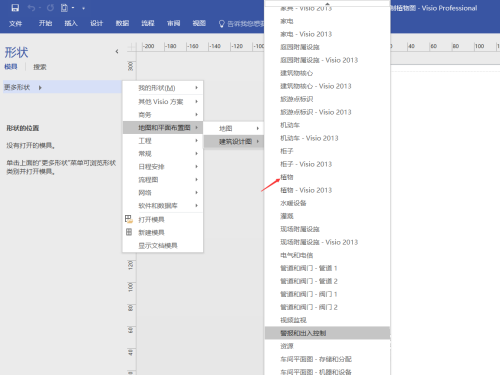Screen dimensions: 500x375
Task: Expand the 日程安排 submenu
Action: [x=163, y=167]
